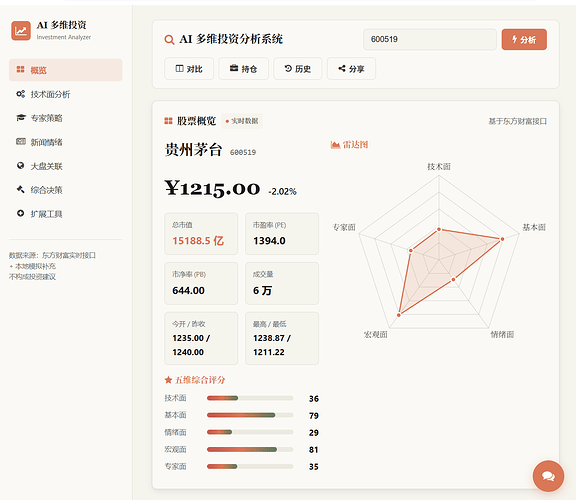Click the history clock icon on 历史
This screenshot has width=576, height=500.
click(288, 68)
